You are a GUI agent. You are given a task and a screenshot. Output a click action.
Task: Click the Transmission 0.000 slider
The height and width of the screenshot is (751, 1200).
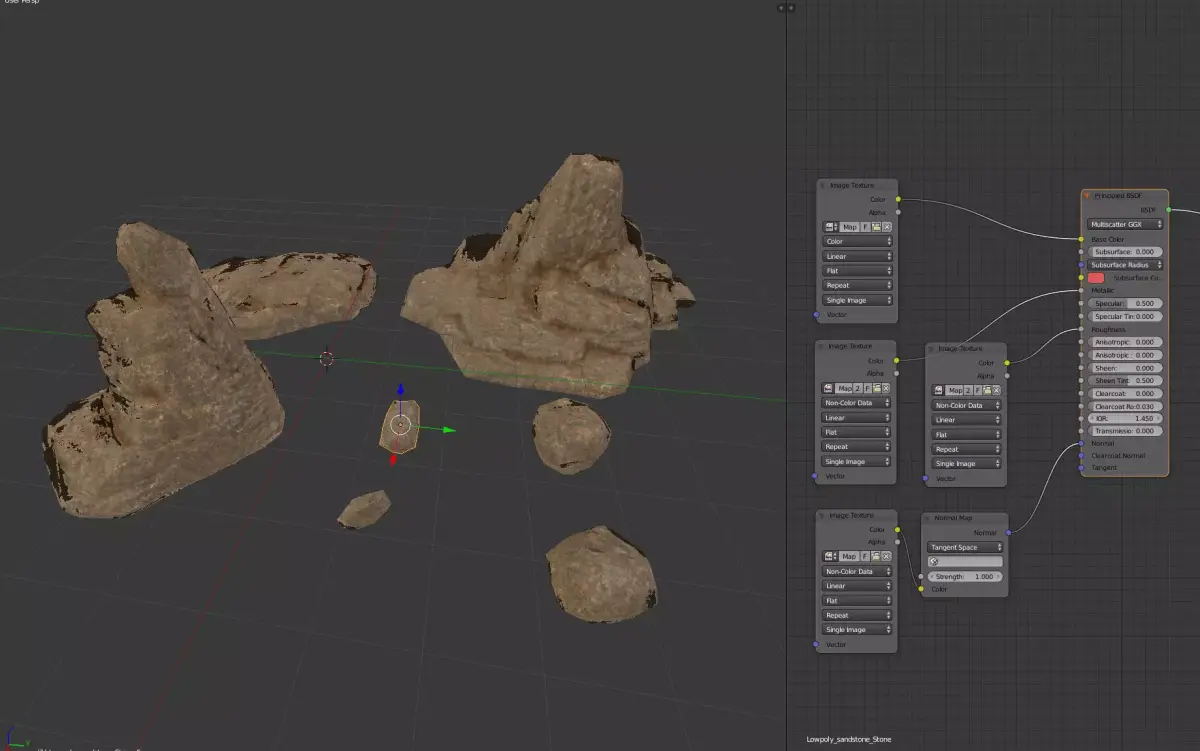1125,431
